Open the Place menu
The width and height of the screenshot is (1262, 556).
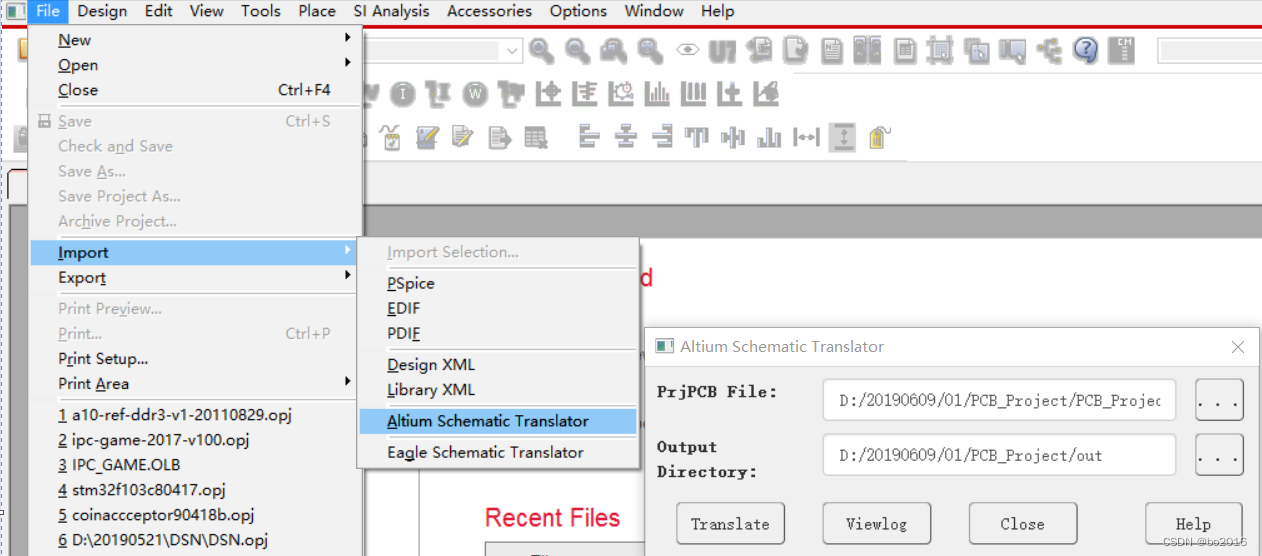tap(317, 11)
